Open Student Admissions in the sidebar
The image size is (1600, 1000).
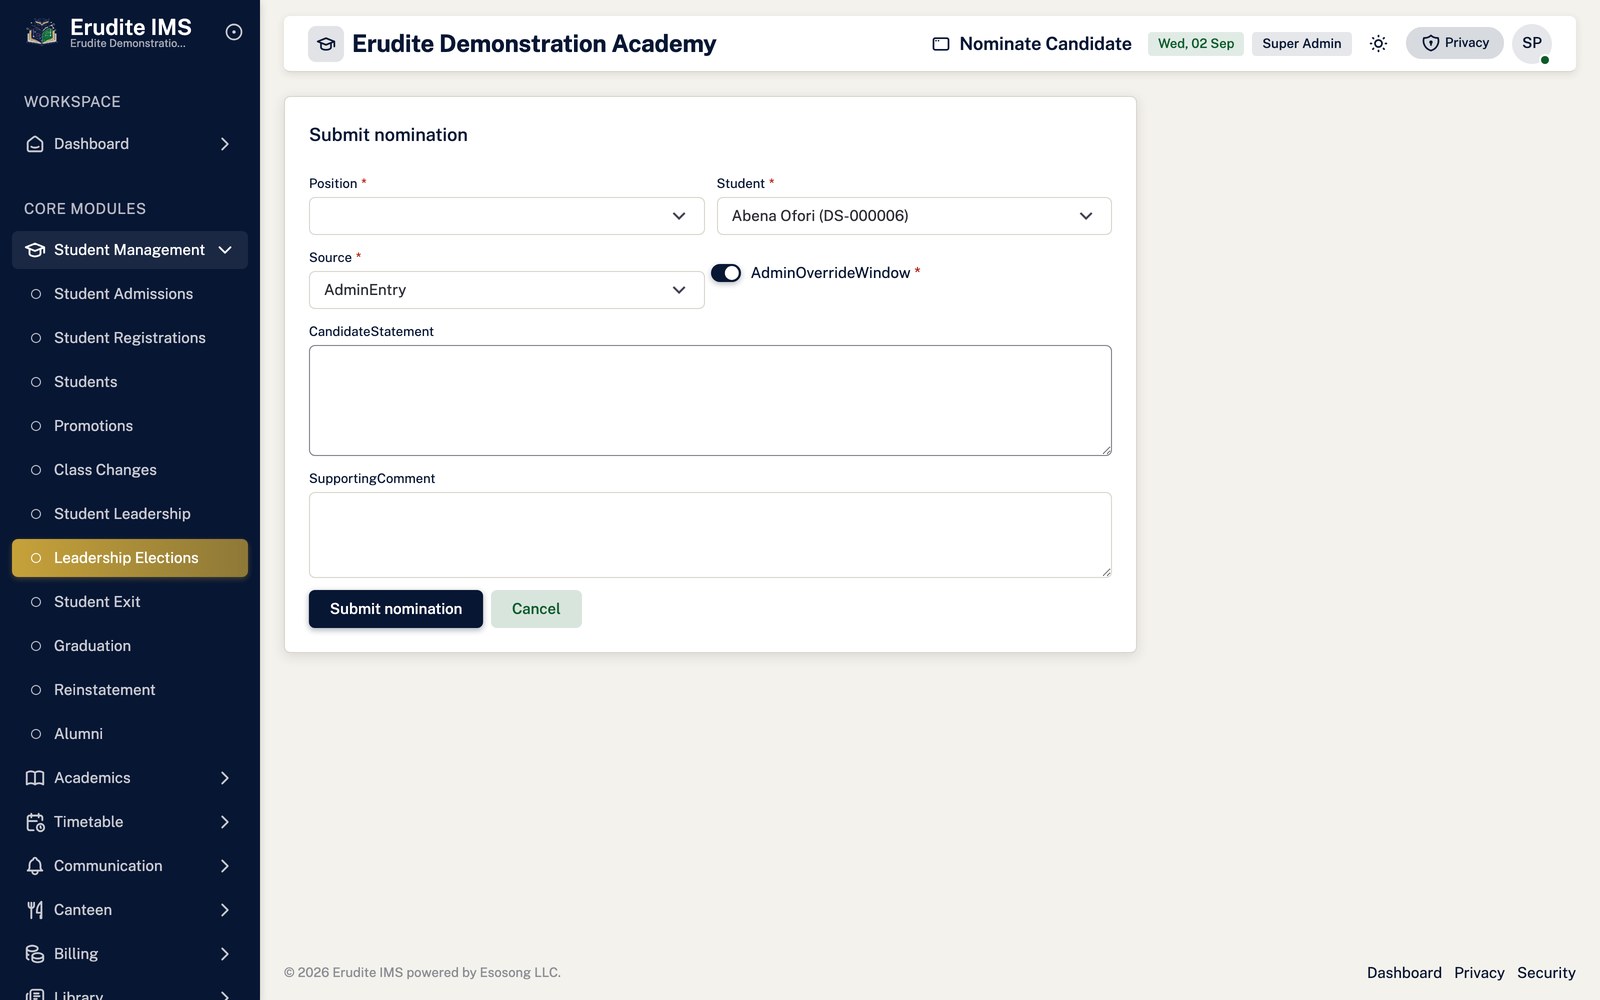(x=130, y=294)
